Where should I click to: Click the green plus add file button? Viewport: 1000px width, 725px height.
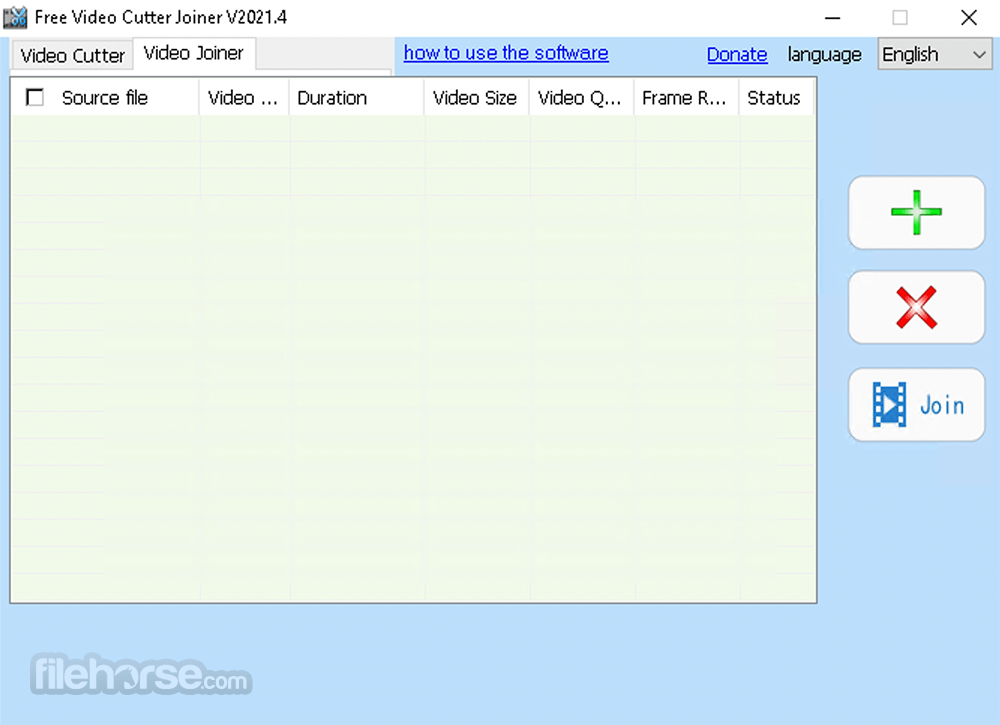tap(916, 213)
